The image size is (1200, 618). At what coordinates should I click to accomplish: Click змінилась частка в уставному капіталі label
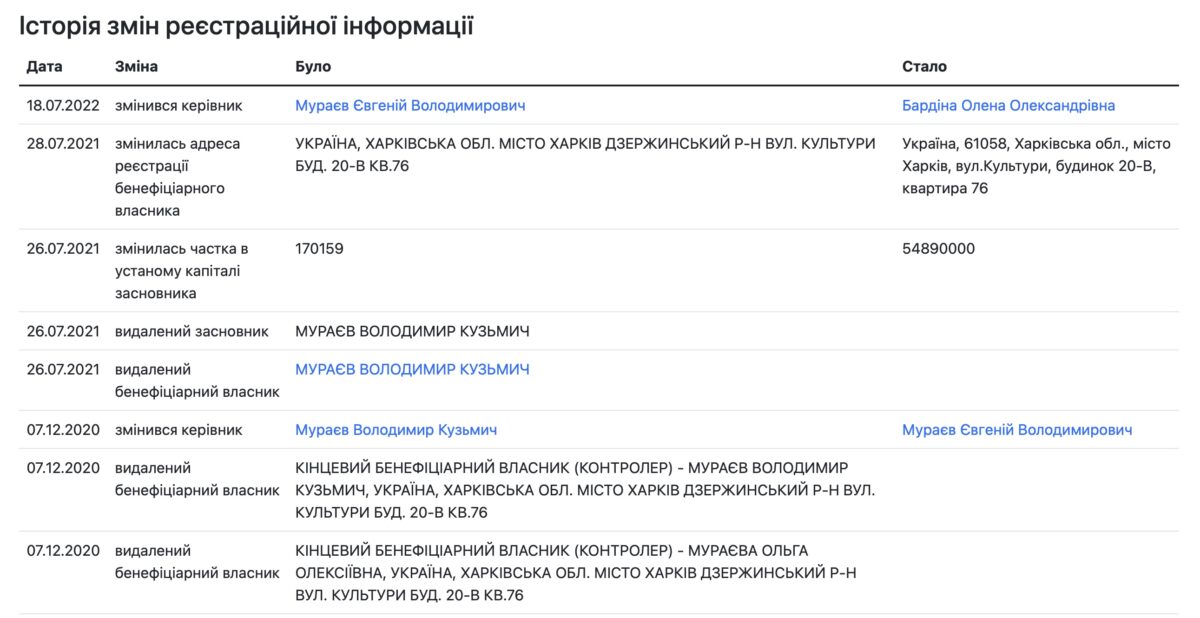[181, 271]
